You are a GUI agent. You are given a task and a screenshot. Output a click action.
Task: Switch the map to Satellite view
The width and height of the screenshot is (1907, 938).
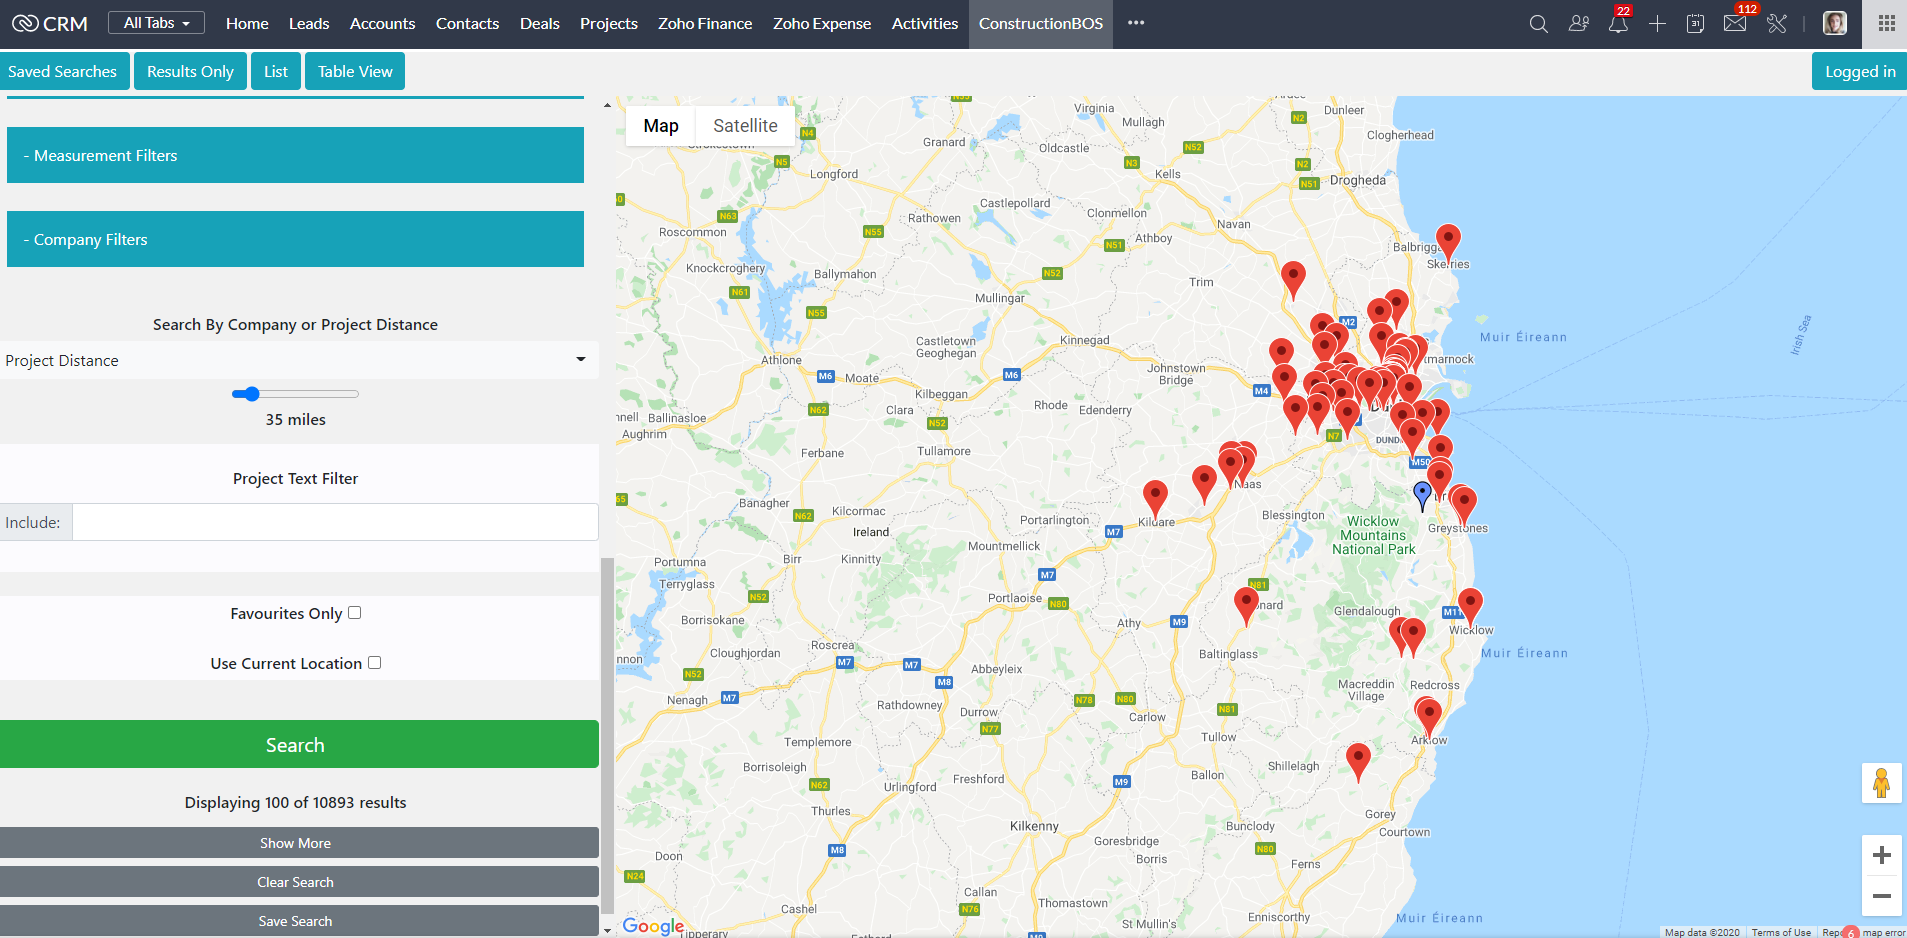click(x=745, y=126)
